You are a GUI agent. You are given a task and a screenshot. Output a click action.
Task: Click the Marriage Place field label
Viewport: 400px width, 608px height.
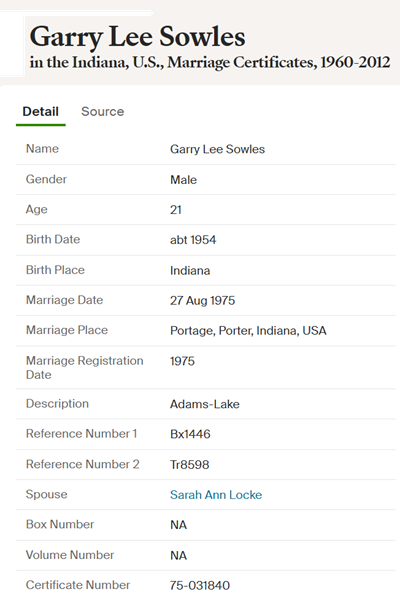(x=67, y=330)
